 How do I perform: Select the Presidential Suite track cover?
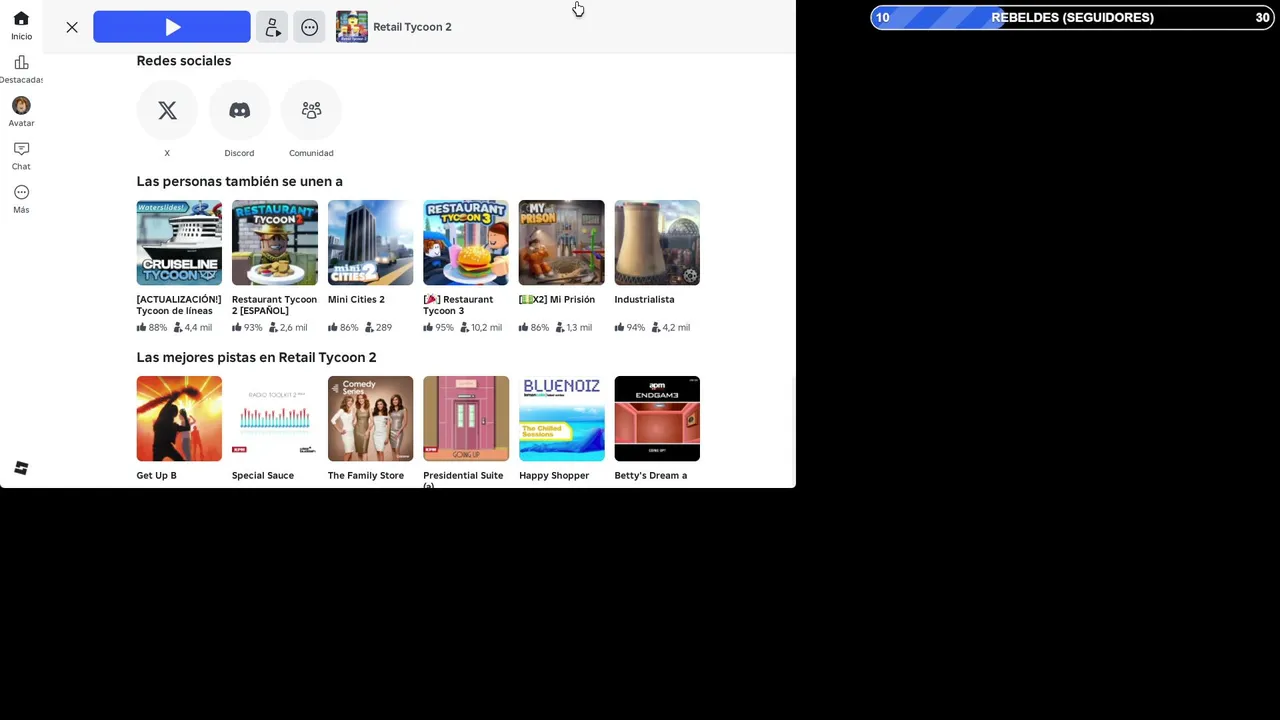click(x=466, y=419)
